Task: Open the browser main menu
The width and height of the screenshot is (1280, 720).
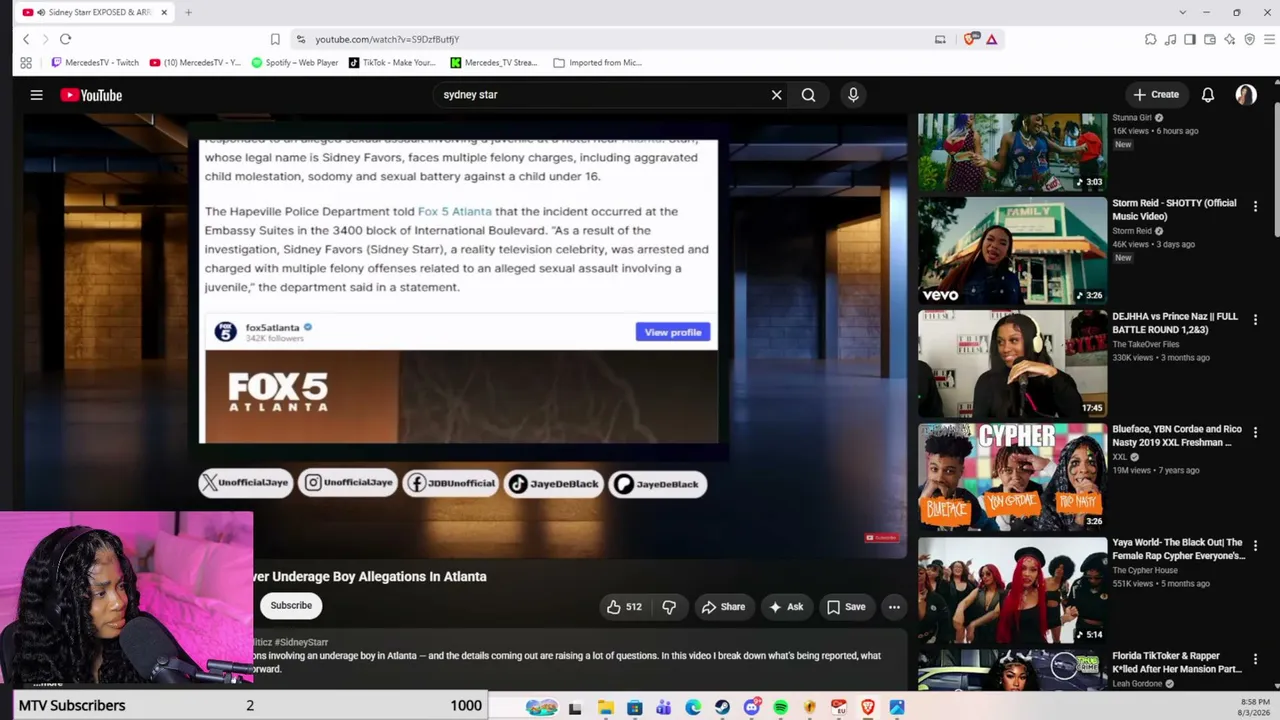Action: click(x=1269, y=39)
